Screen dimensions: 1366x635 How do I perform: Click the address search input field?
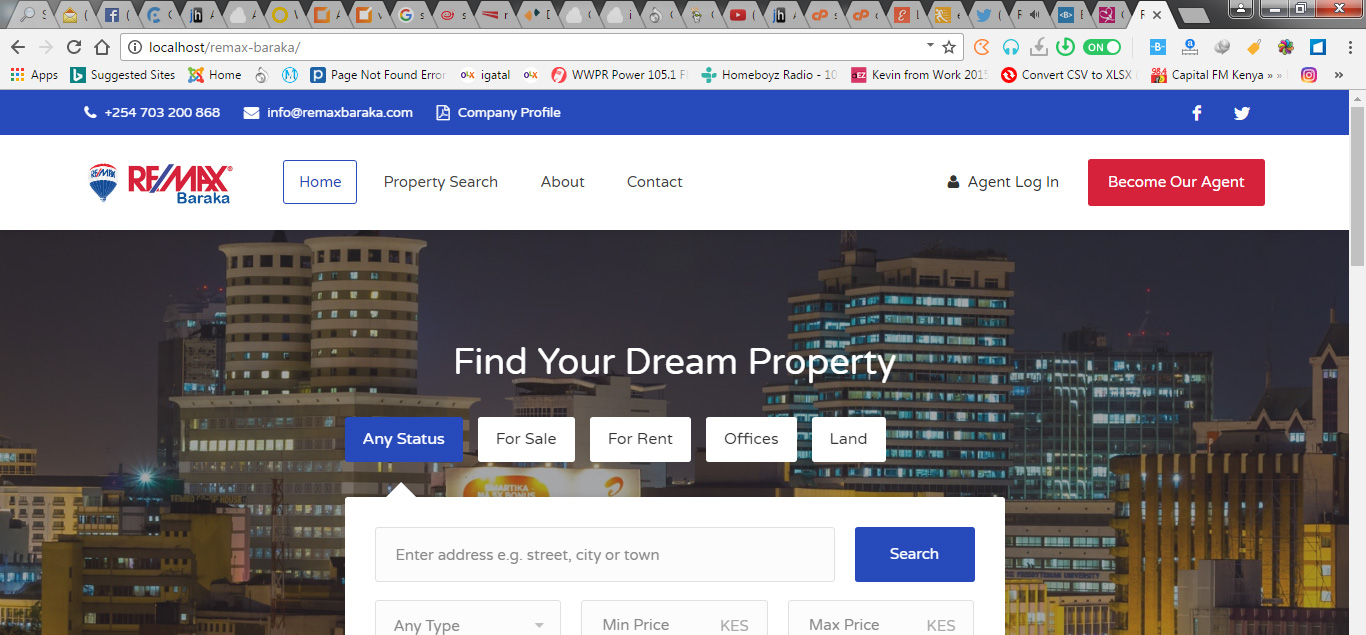click(x=604, y=555)
